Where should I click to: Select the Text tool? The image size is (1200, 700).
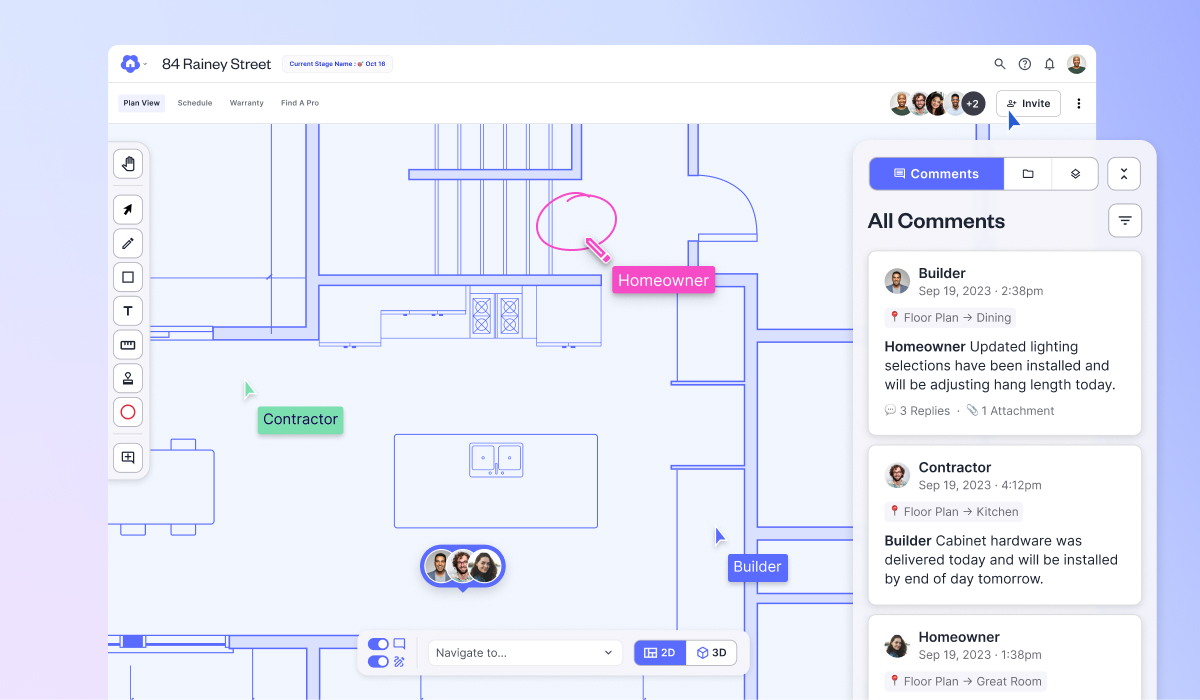point(128,311)
